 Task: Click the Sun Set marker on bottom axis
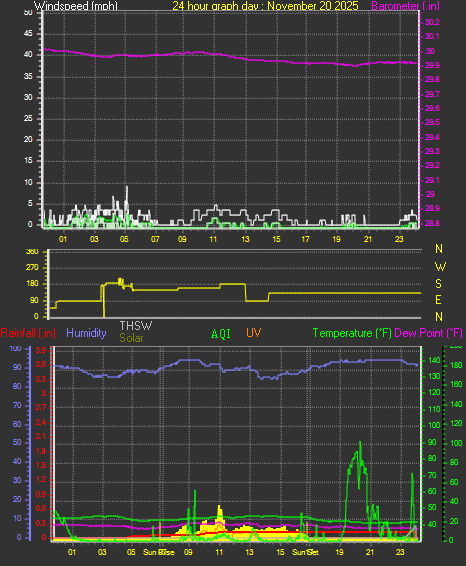tap(305, 552)
